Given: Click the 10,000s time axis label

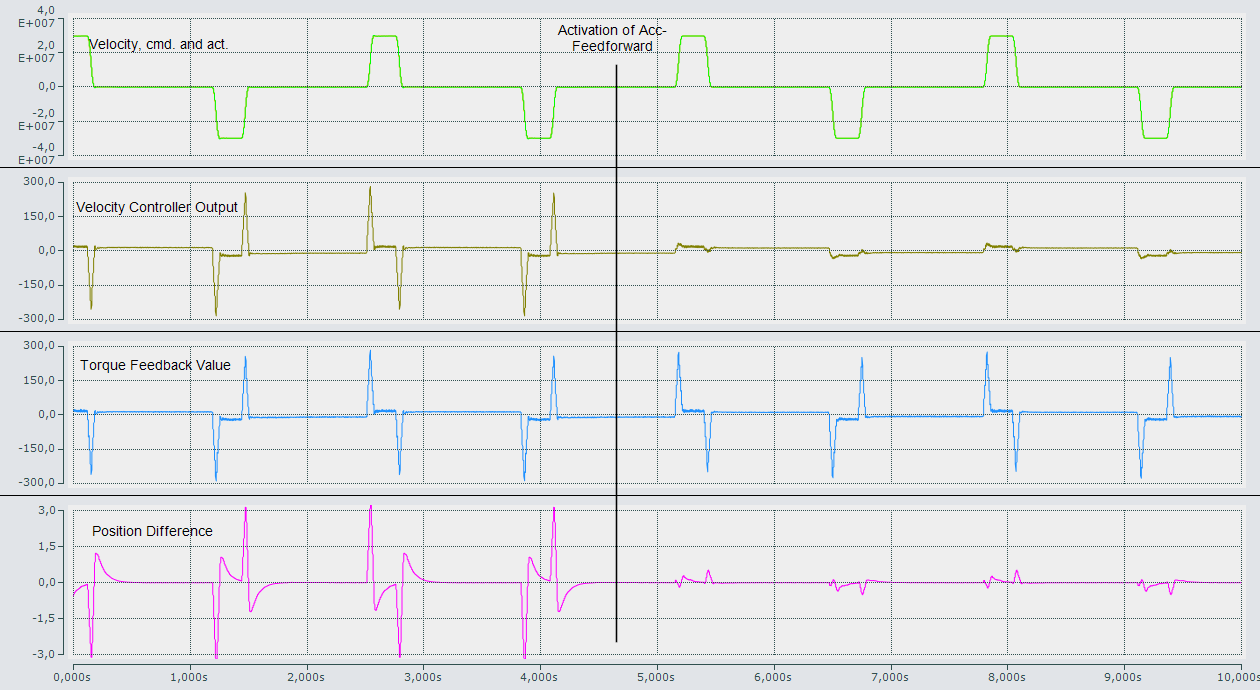Looking at the screenshot, I should tap(1237, 677).
